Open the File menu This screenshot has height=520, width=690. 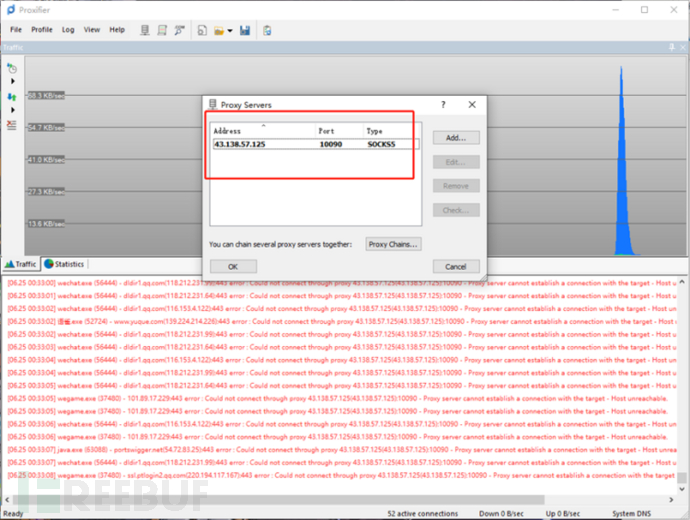16,29
